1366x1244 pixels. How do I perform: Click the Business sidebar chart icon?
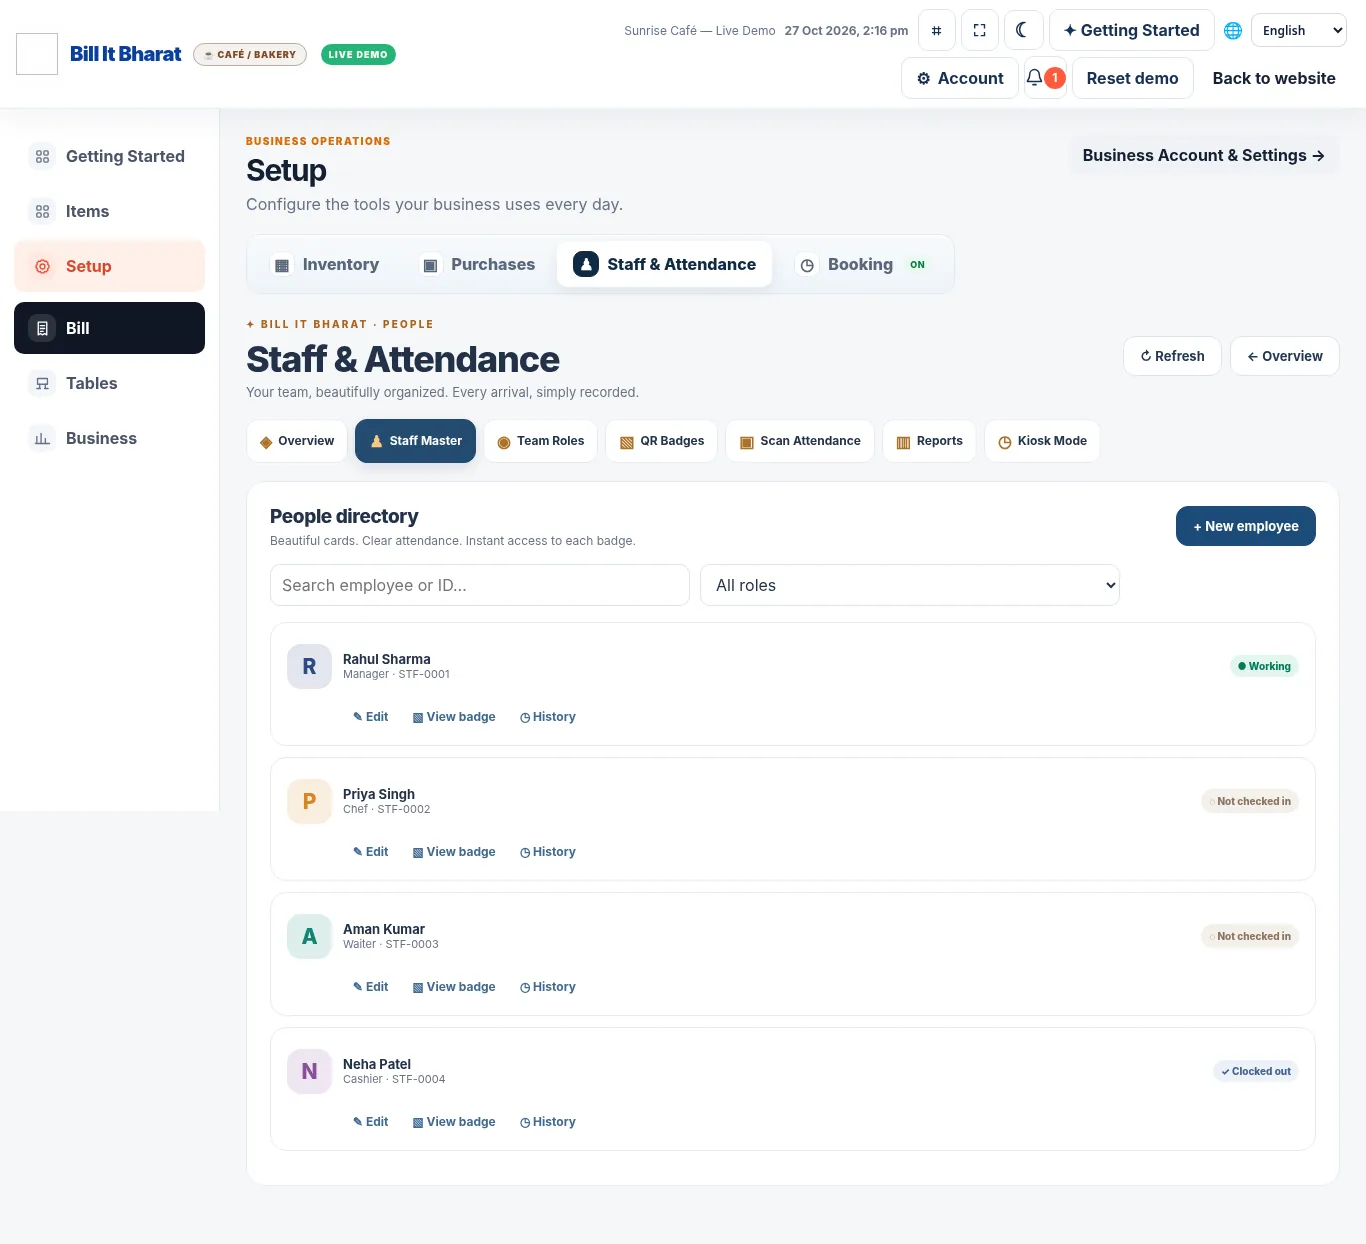(42, 438)
